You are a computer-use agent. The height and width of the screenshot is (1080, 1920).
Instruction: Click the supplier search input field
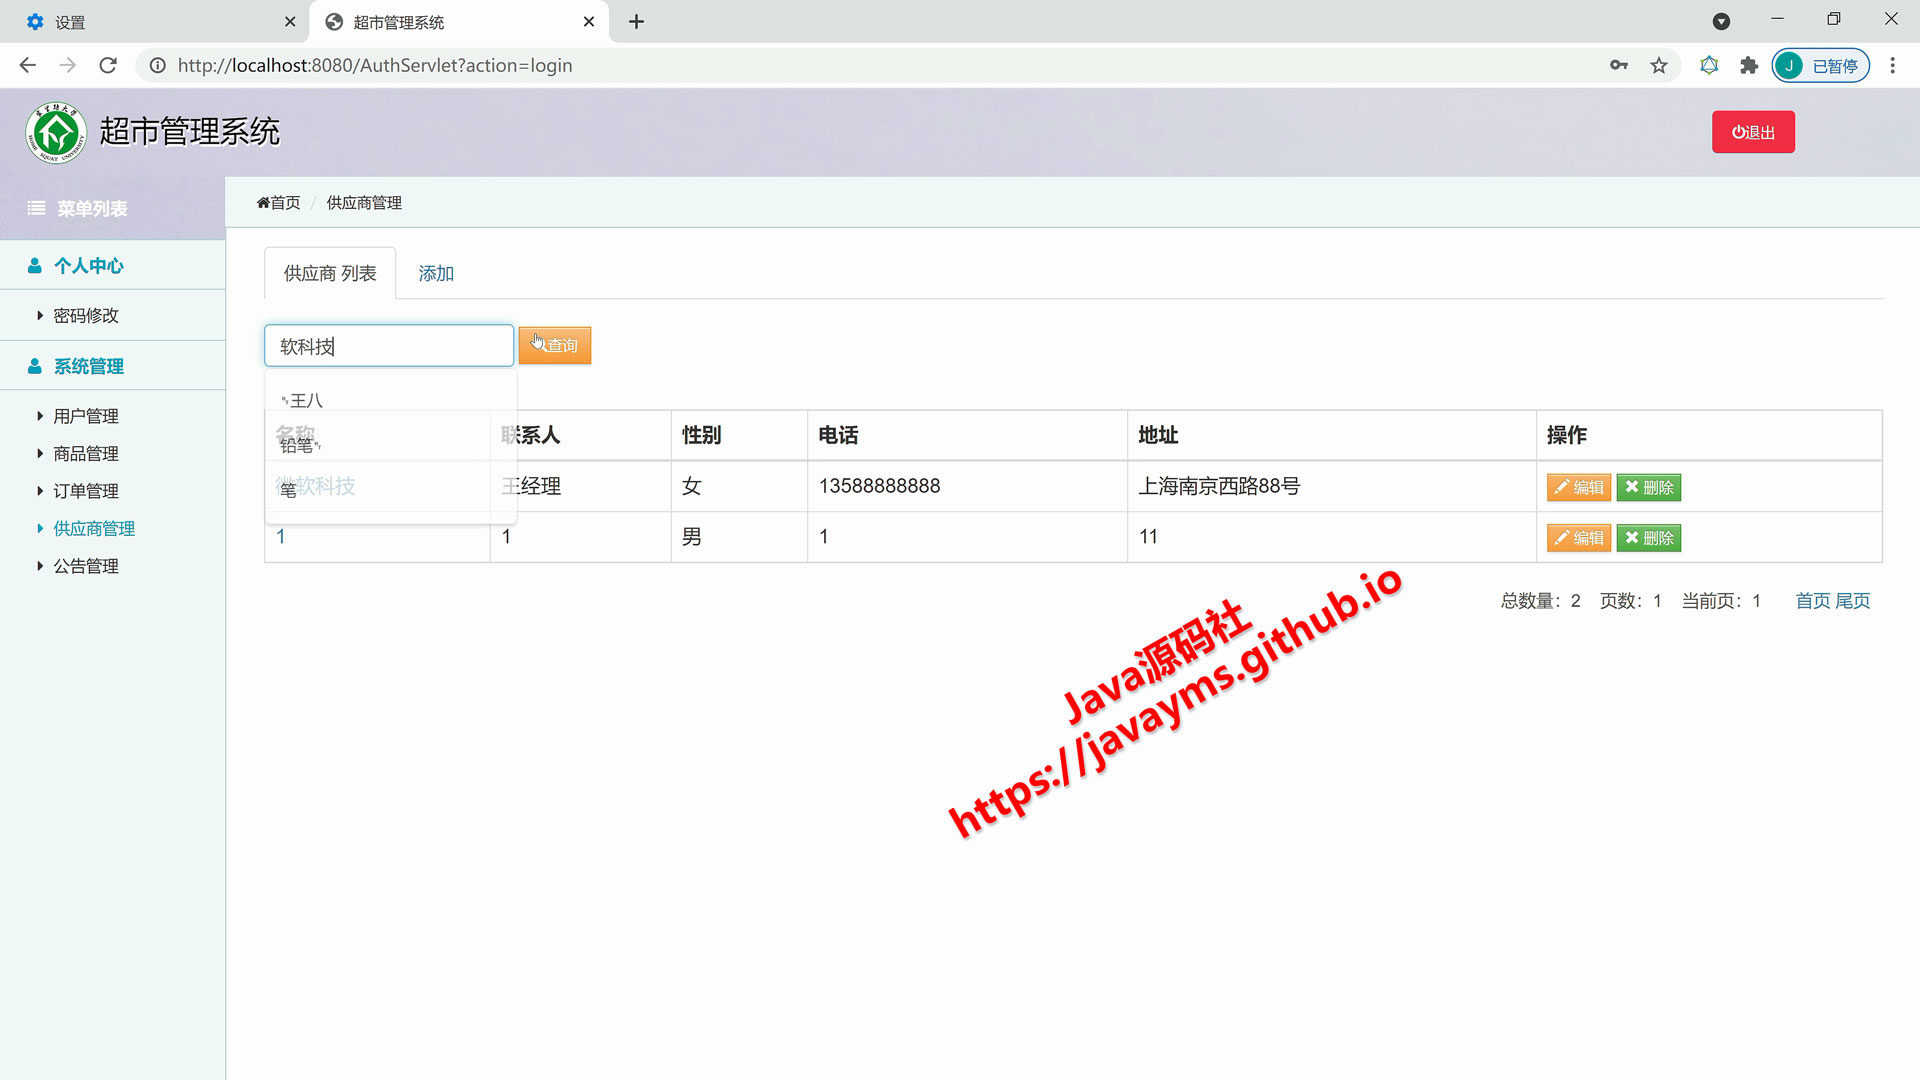(389, 345)
